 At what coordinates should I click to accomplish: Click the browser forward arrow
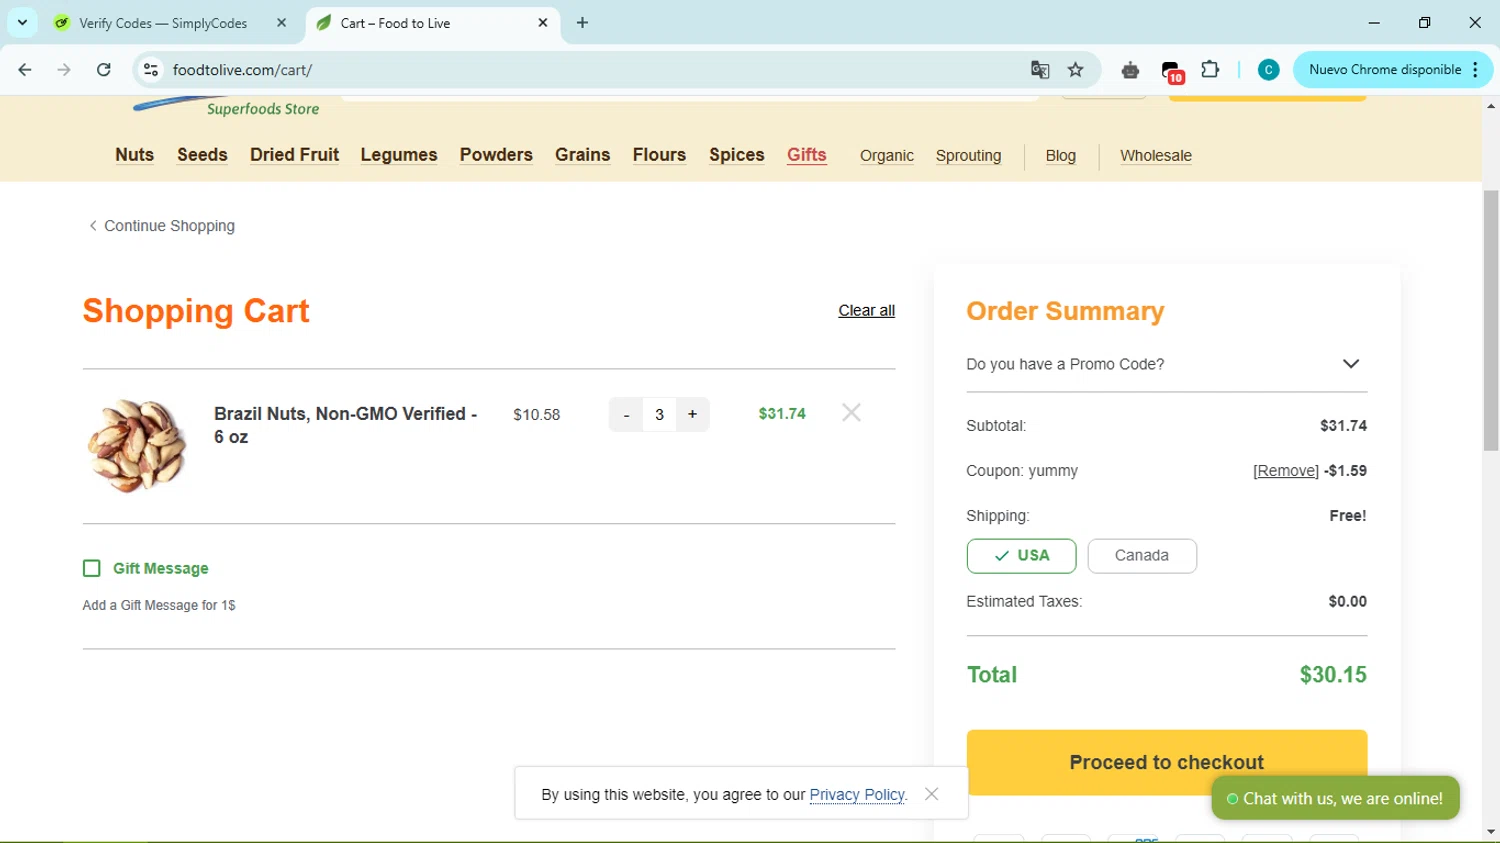tap(64, 70)
